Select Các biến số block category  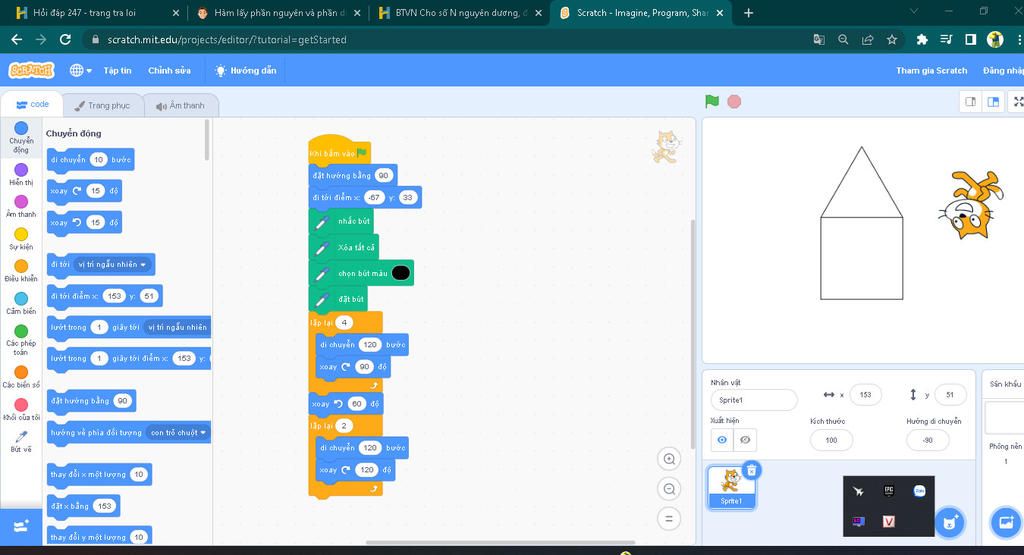point(21,376)
